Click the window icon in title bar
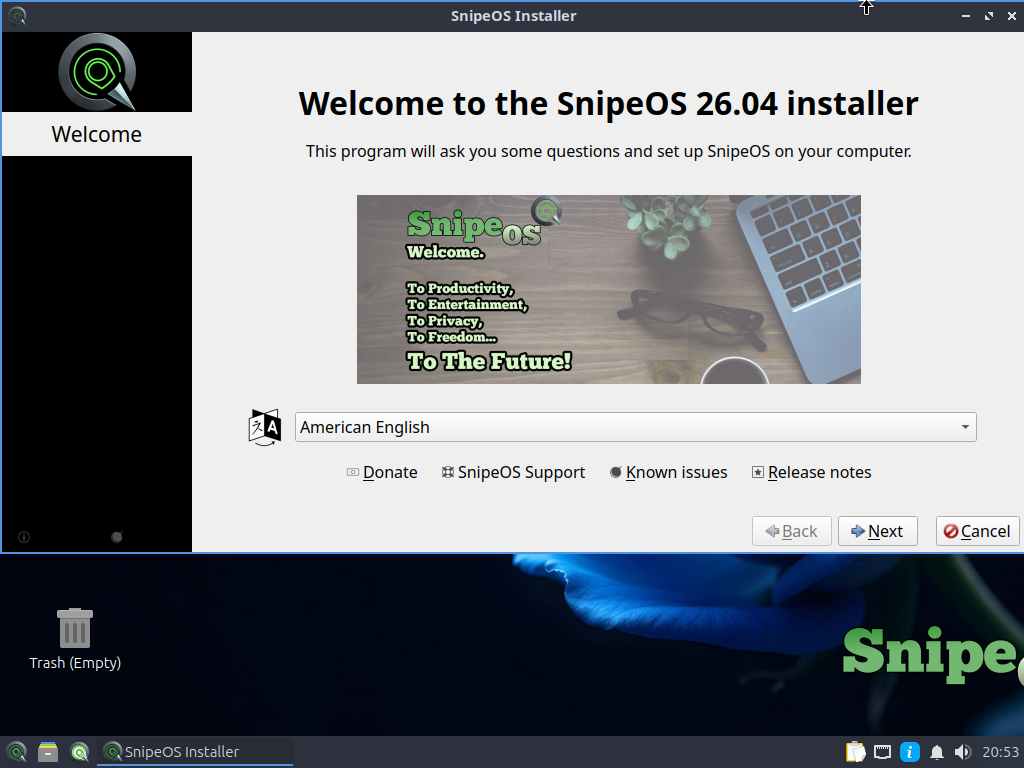1024x768 pixels. pyautogui.click(x=17, y=16)
